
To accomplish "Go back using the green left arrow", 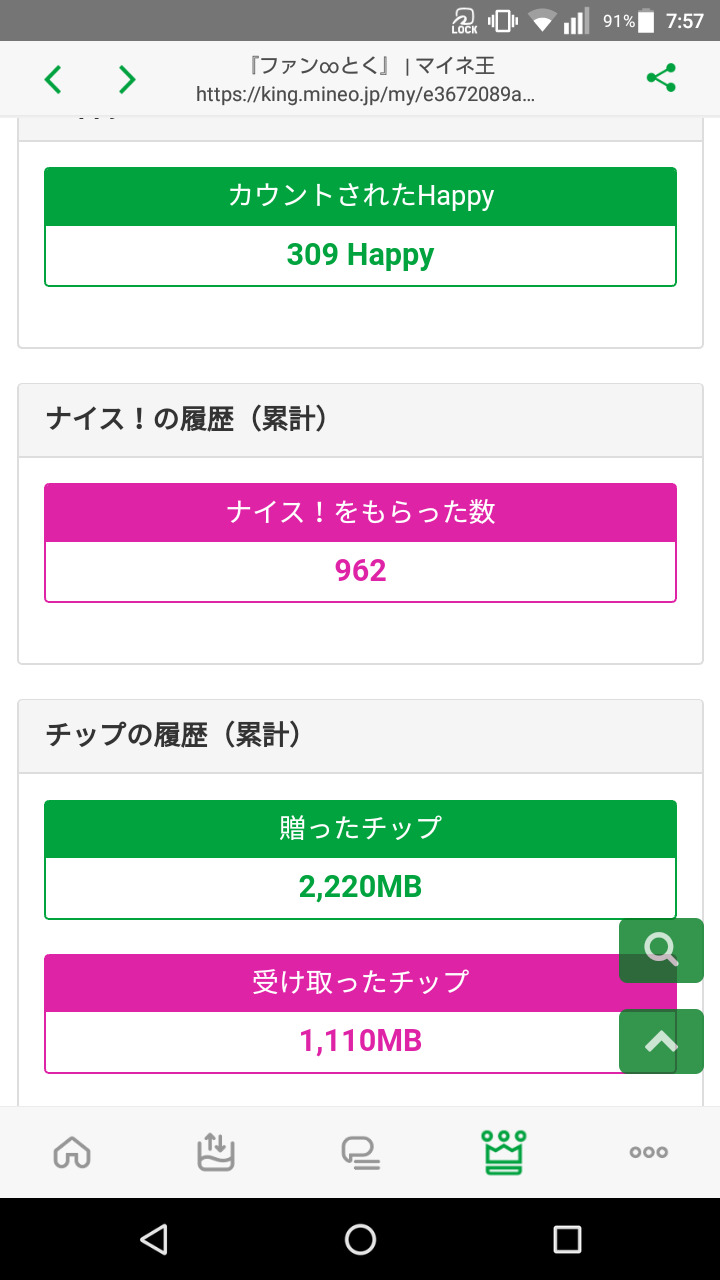I will coord(53,79).
